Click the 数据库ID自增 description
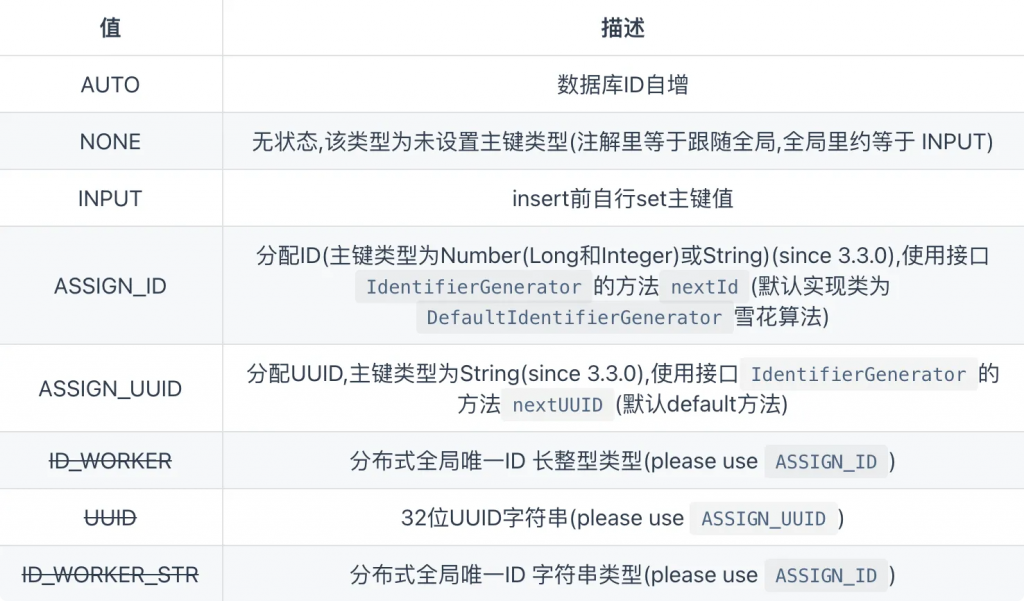The width and height of the screenshot is (1024, 601). tap(623, 84)
